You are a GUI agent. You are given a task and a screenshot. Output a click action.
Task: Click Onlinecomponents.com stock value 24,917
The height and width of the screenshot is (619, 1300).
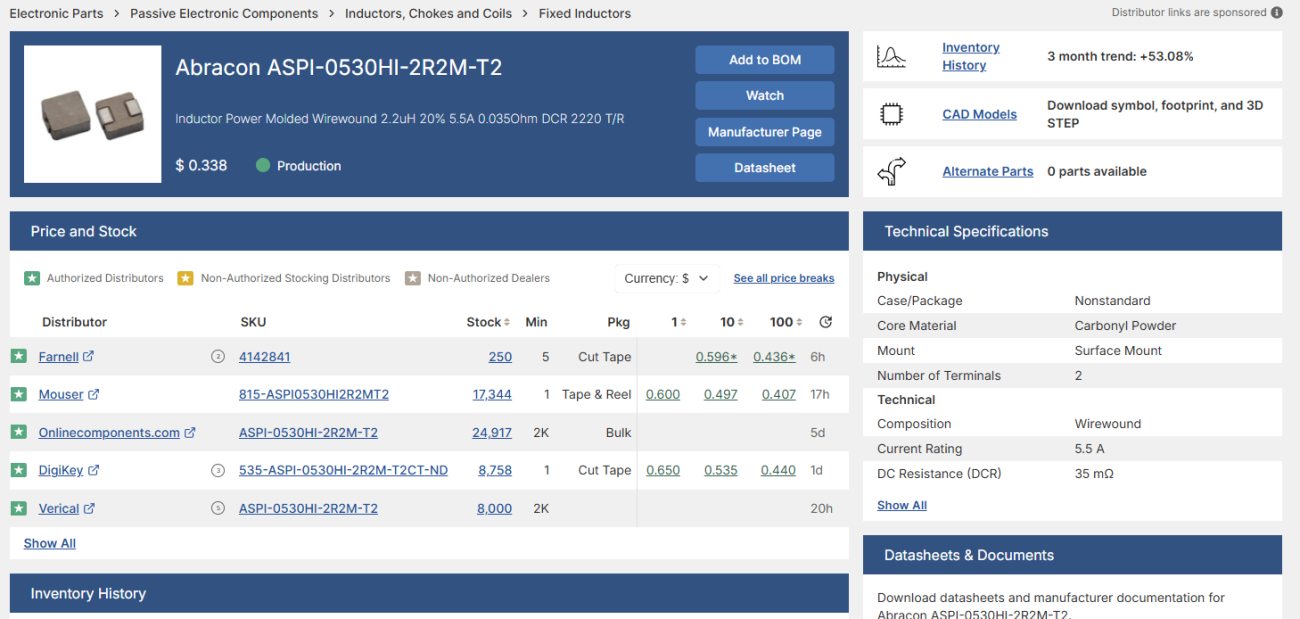[492, 432]
